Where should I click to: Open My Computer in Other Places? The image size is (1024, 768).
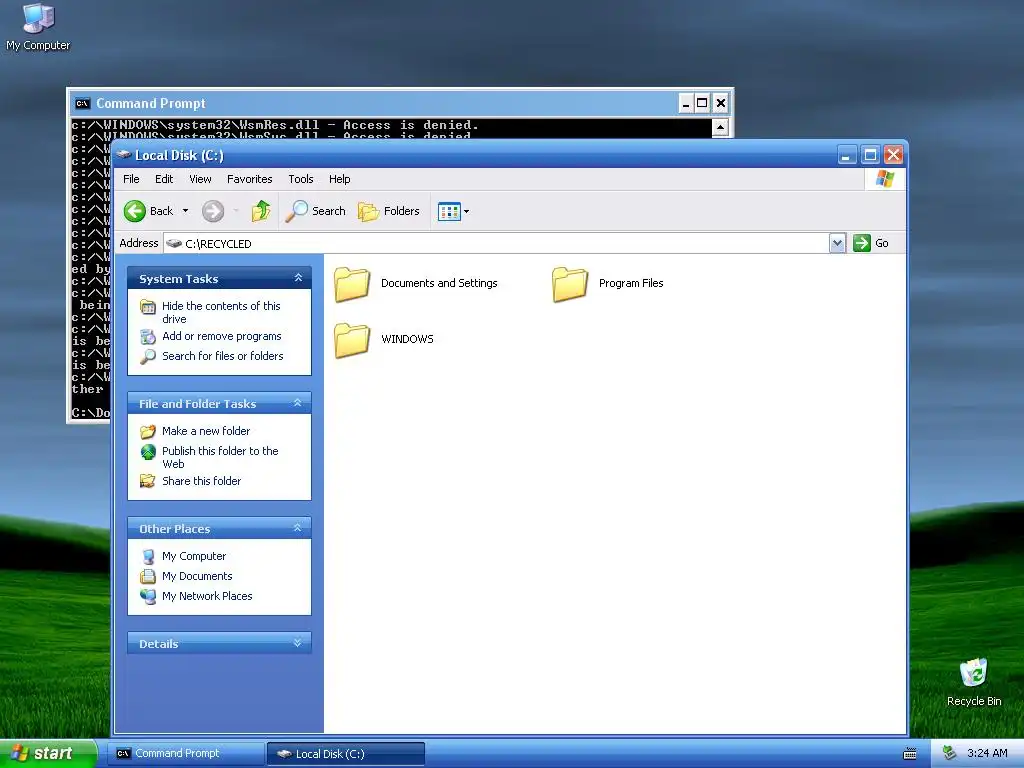tap(194, 556)
